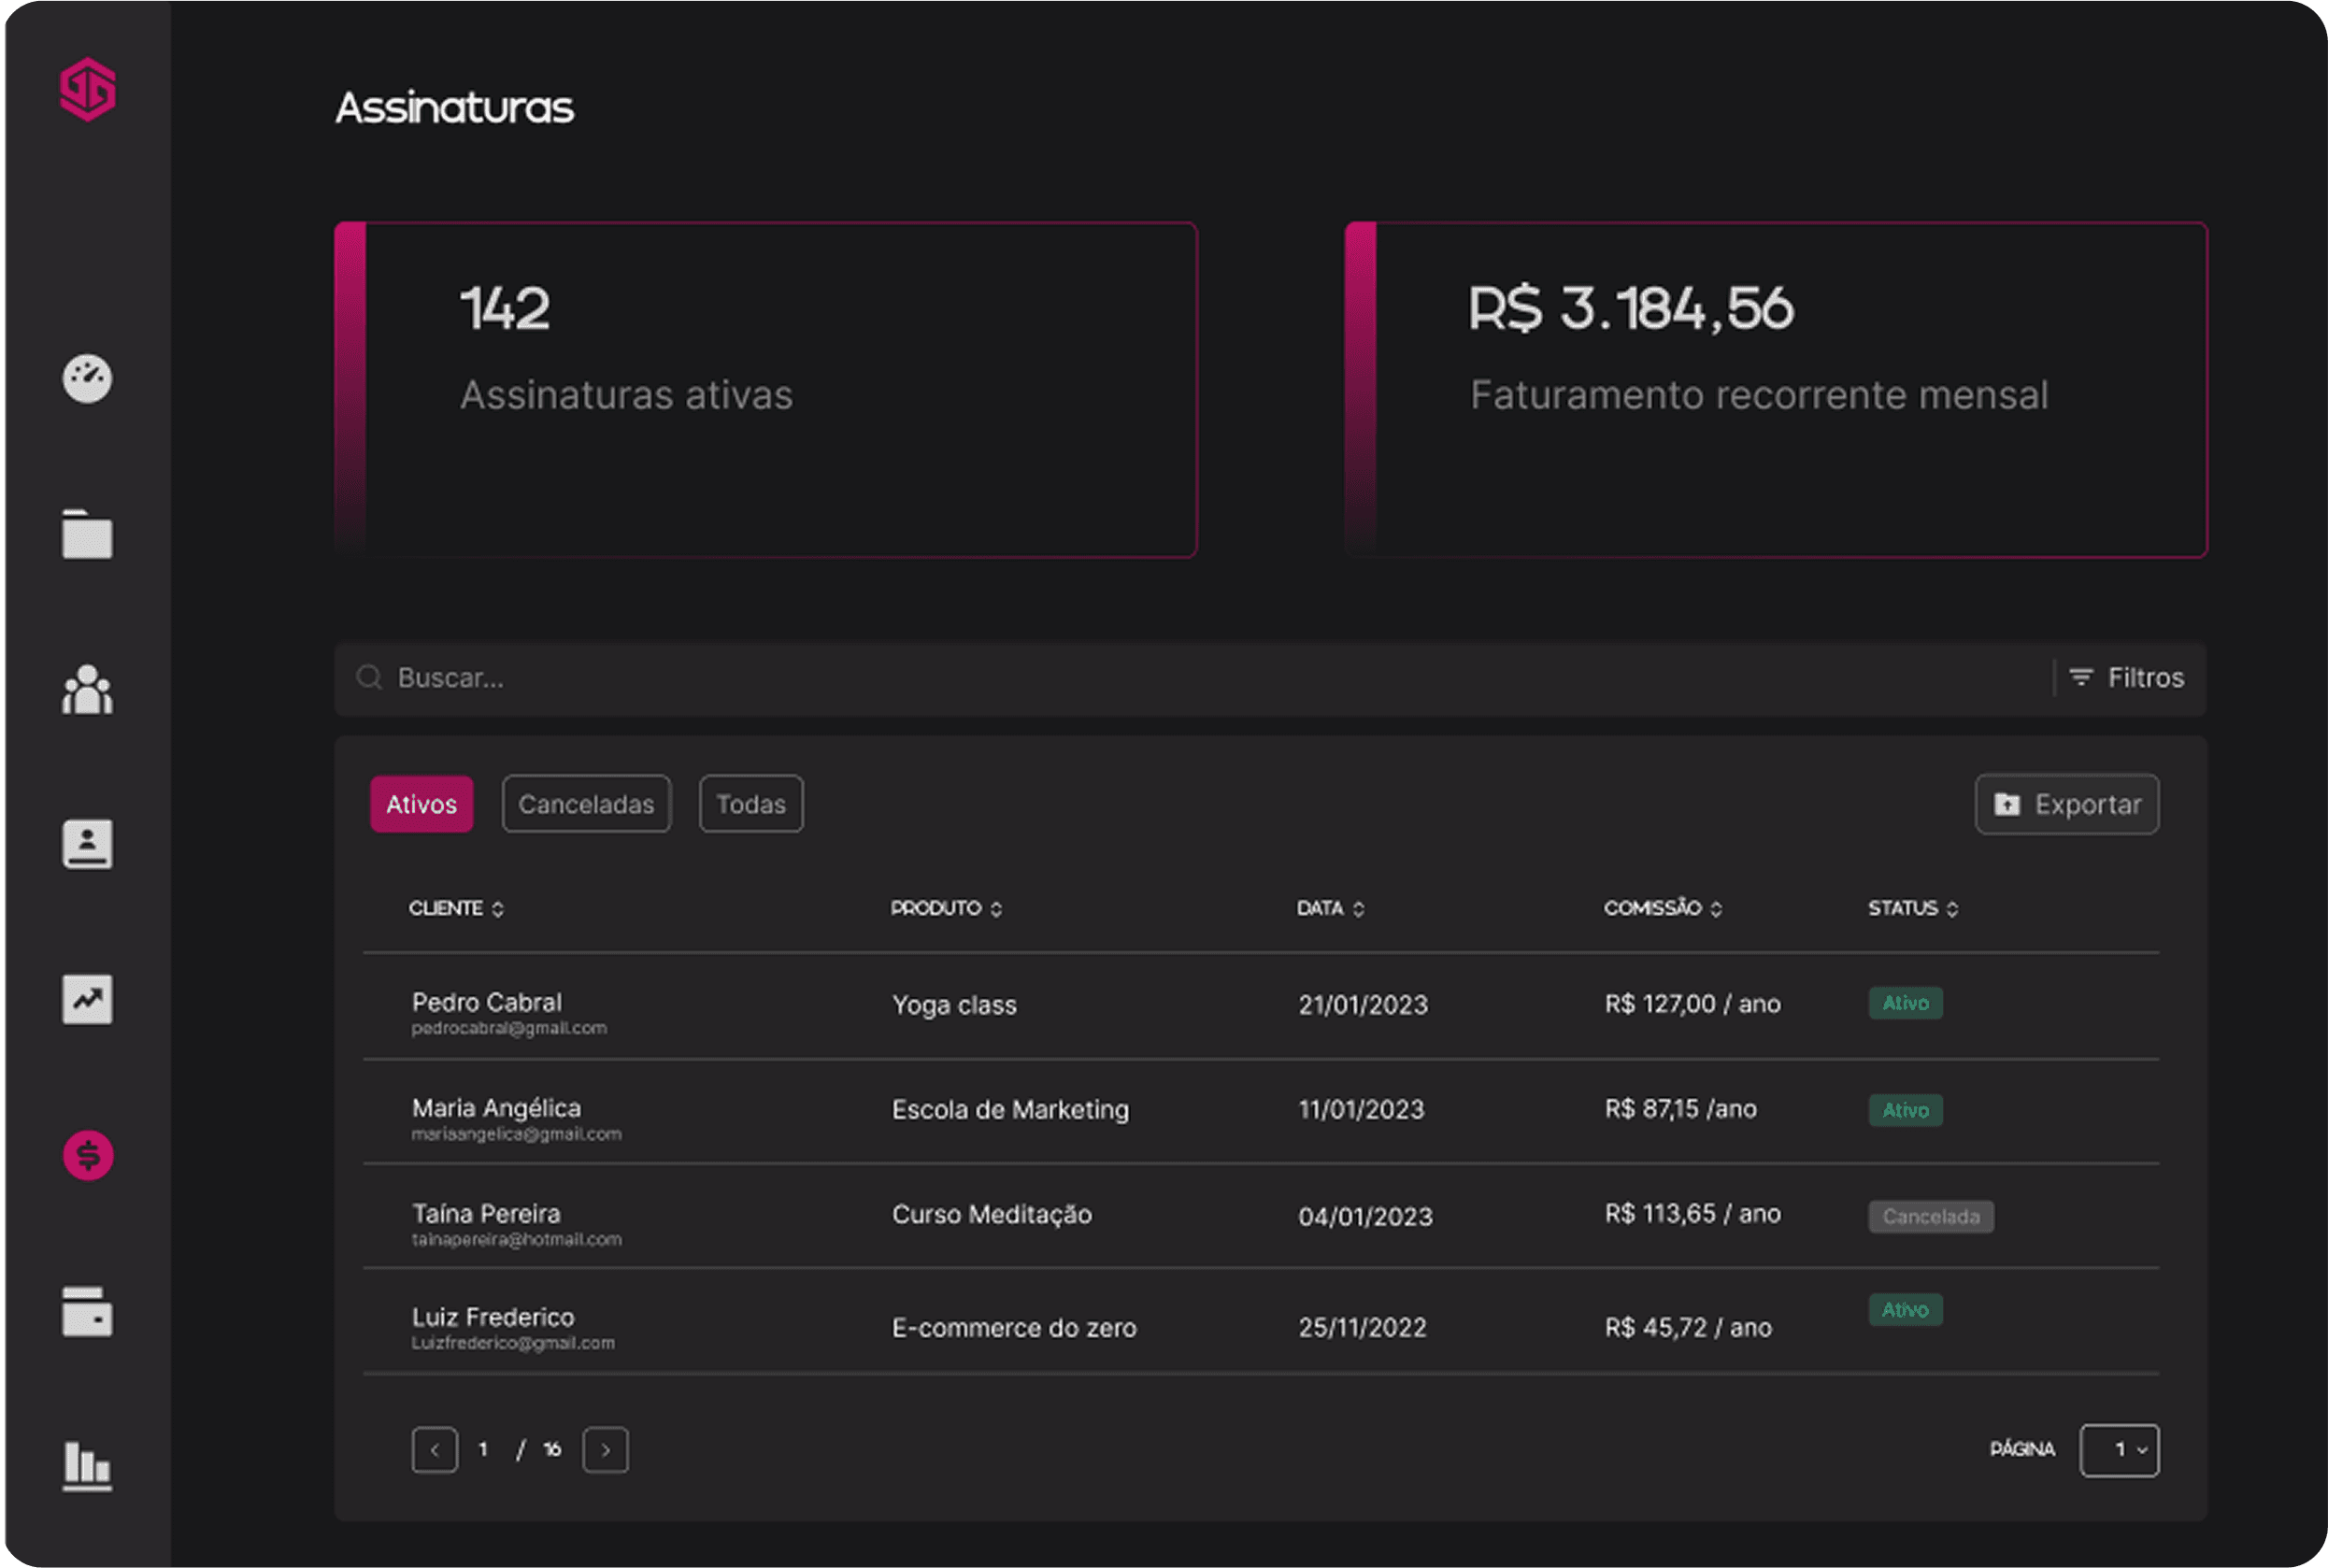Open the wallet icon in sidebar

coord(88,1311)
